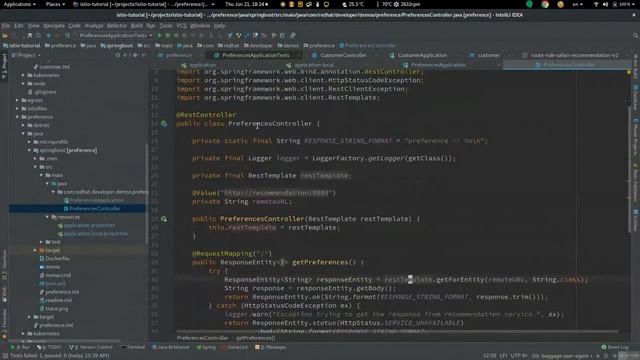Toggle the Structure side tool window stripe
640x360 pixels.
(4, 265)
